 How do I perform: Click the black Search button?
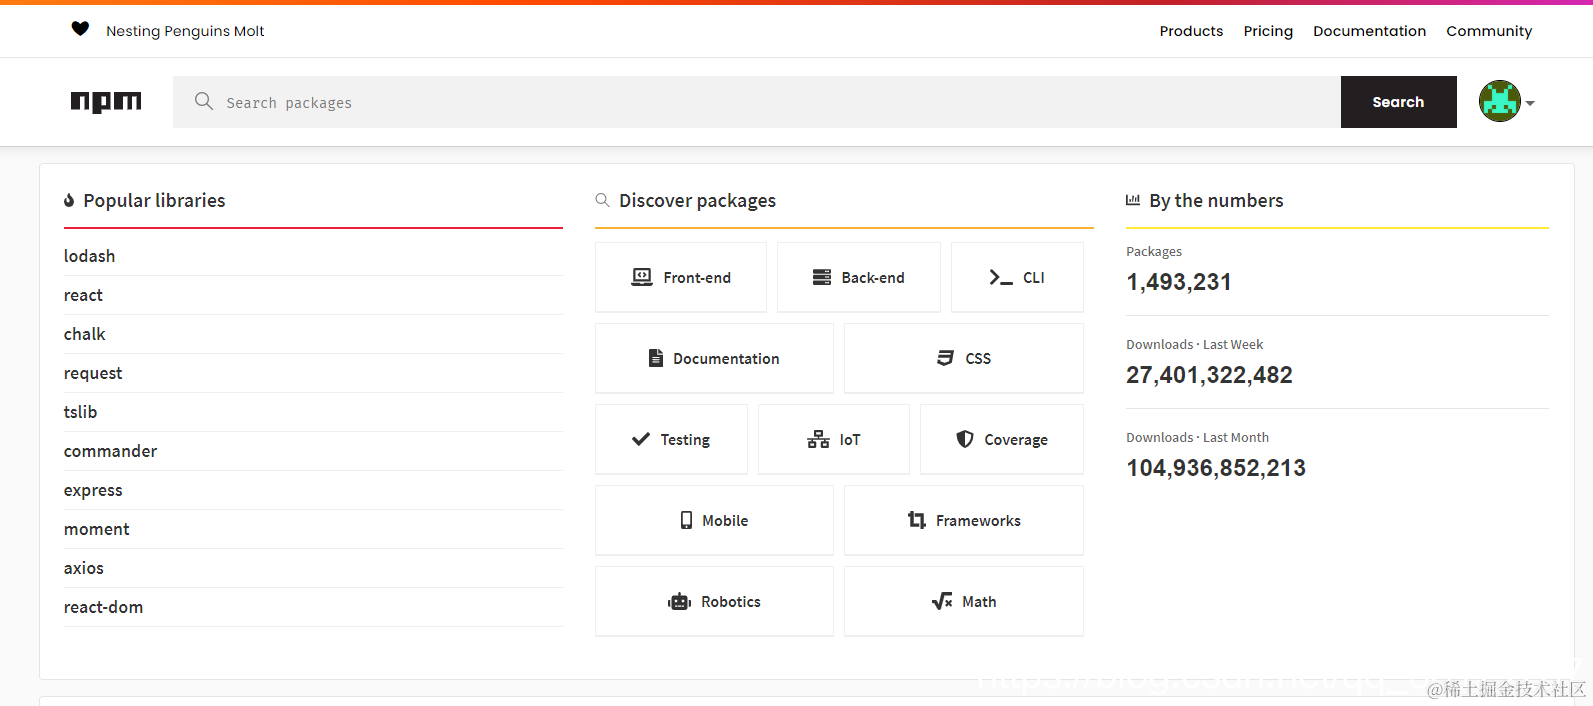pos(1398,102)
